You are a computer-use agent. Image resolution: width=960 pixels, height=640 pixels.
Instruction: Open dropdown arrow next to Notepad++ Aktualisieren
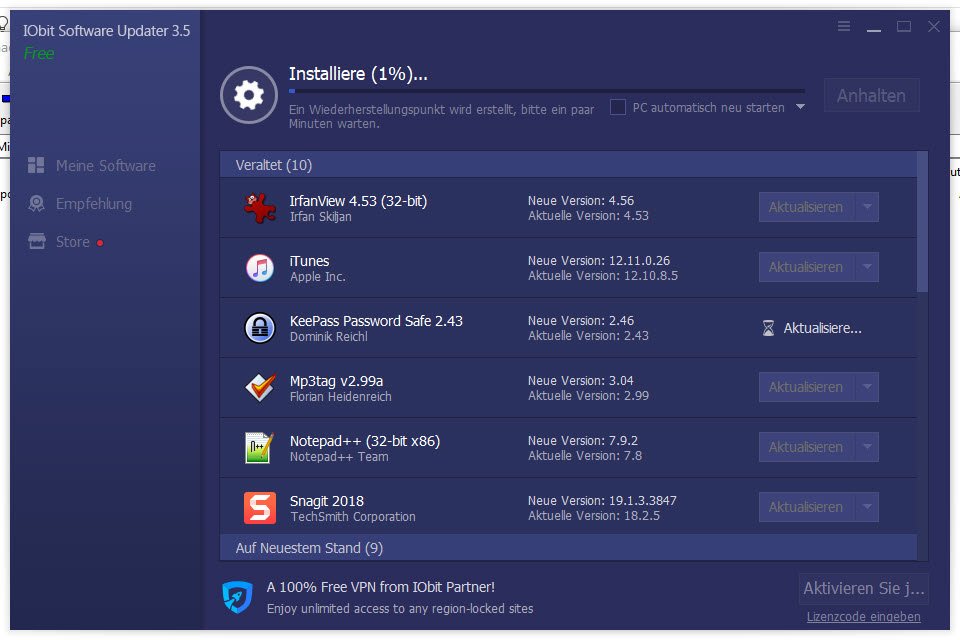click(867, 447)
